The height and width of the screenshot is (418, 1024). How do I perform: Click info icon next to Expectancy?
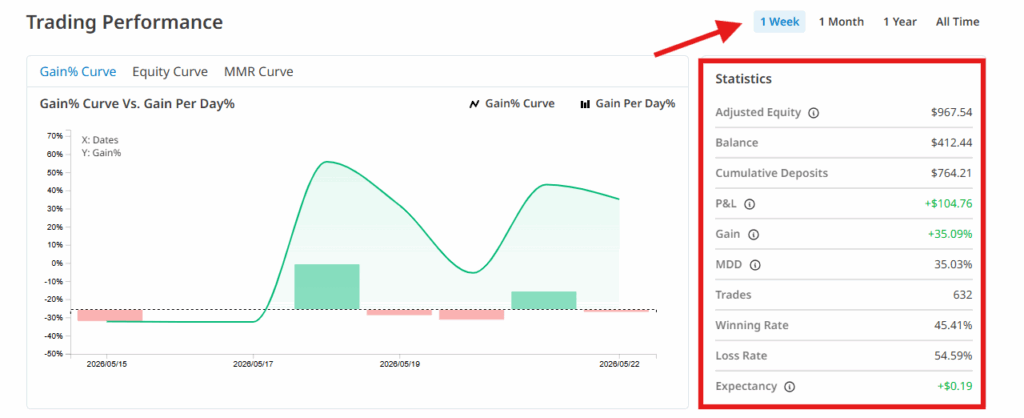(790, 386)
